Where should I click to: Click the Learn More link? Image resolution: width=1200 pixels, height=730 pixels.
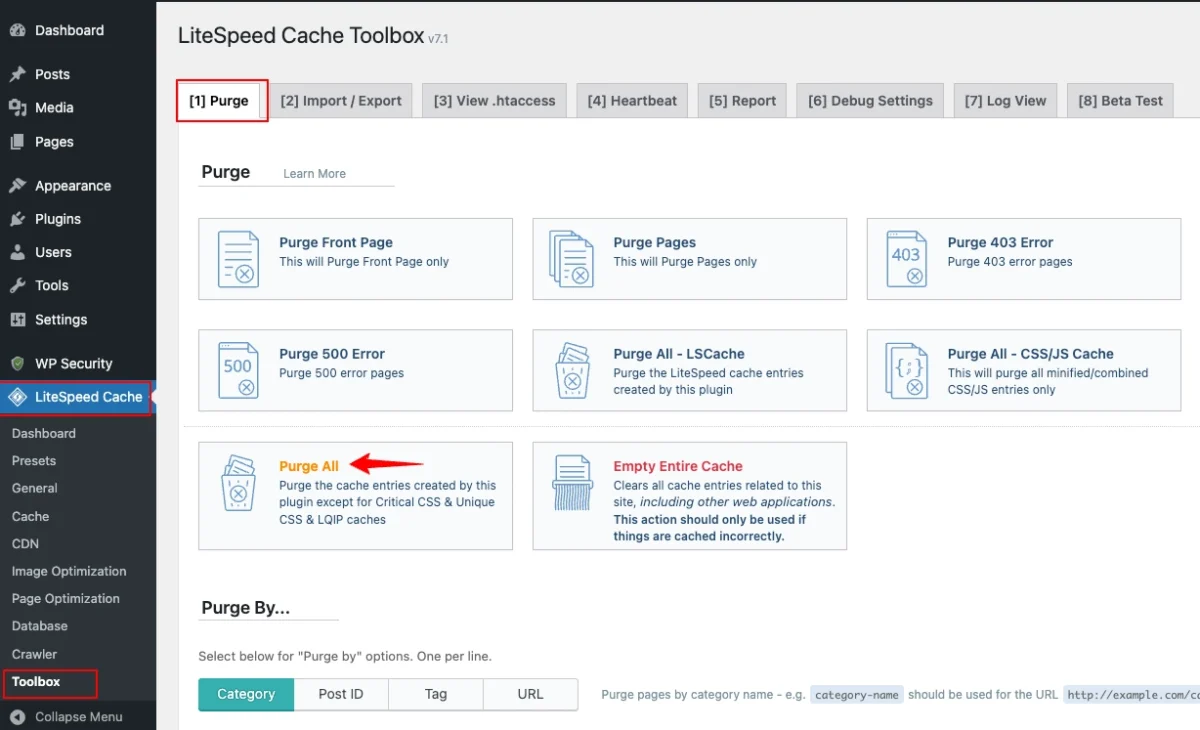point(314,174)
